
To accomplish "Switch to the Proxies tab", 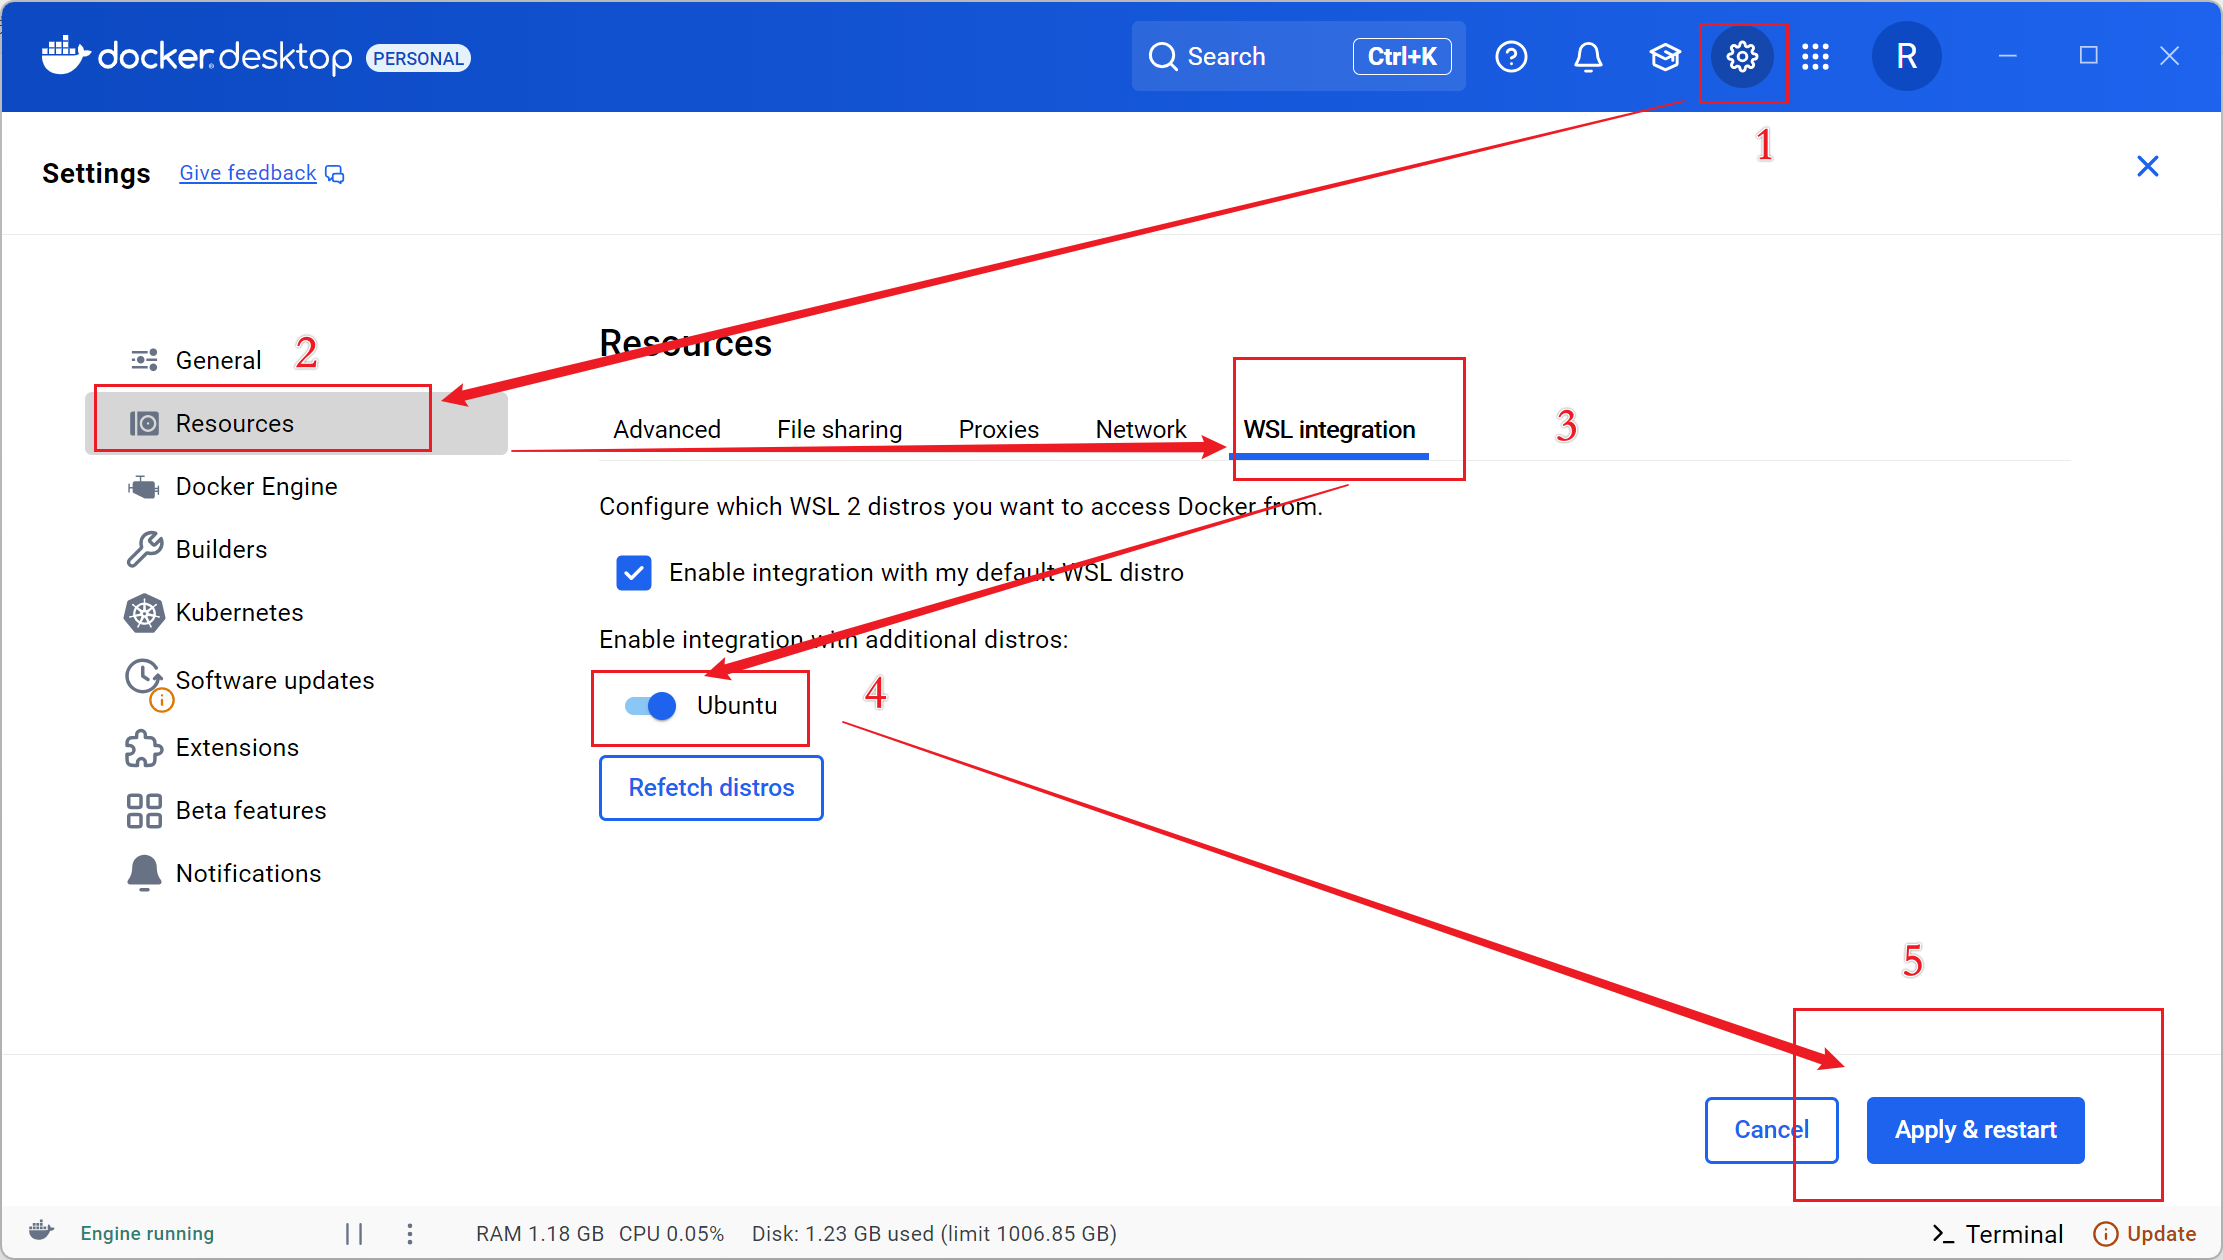I will pyautogui.click(x=999, y=429).
